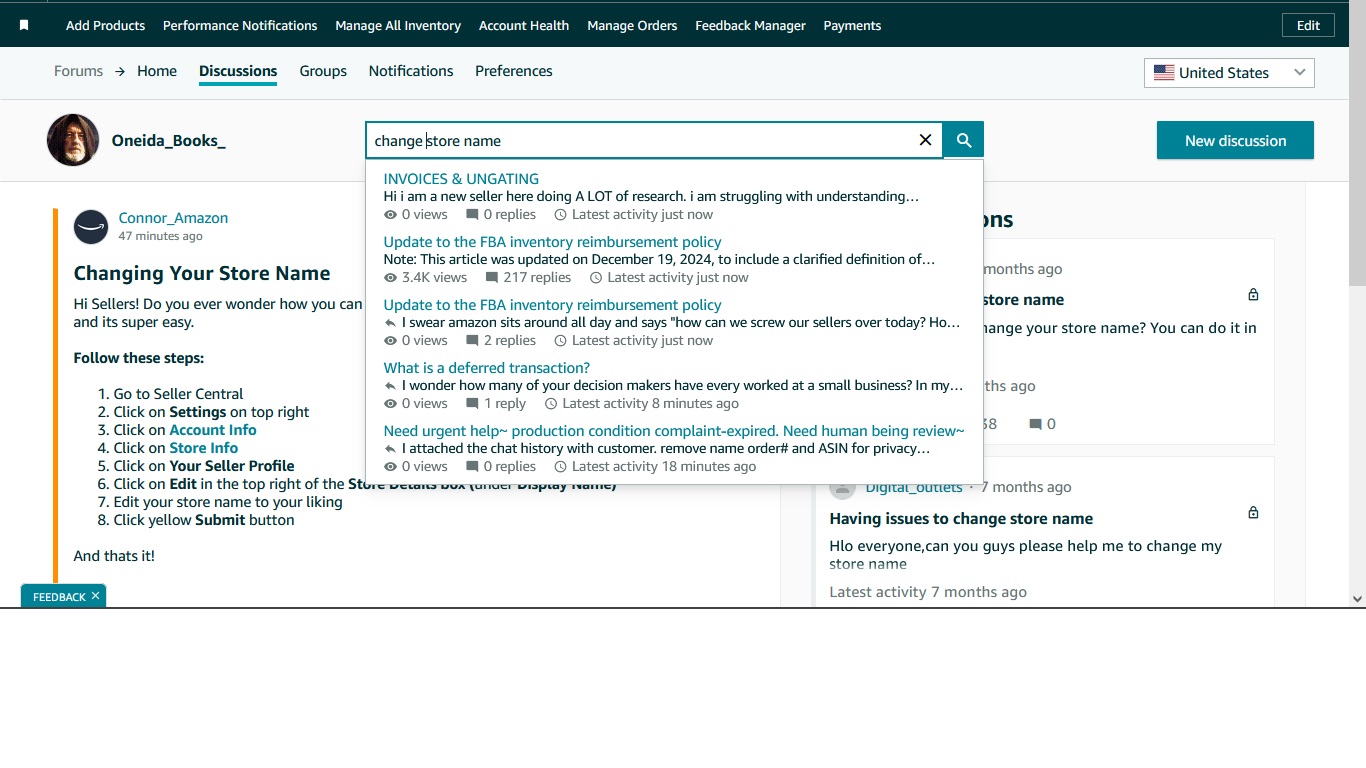
Task: Click the search magnifier button
Action: coord(964,140)
